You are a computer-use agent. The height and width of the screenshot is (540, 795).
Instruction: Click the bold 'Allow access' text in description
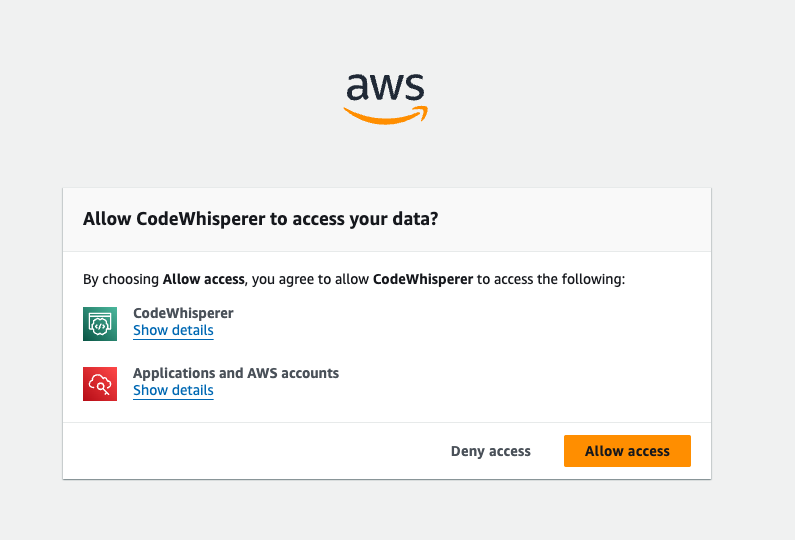203,279
